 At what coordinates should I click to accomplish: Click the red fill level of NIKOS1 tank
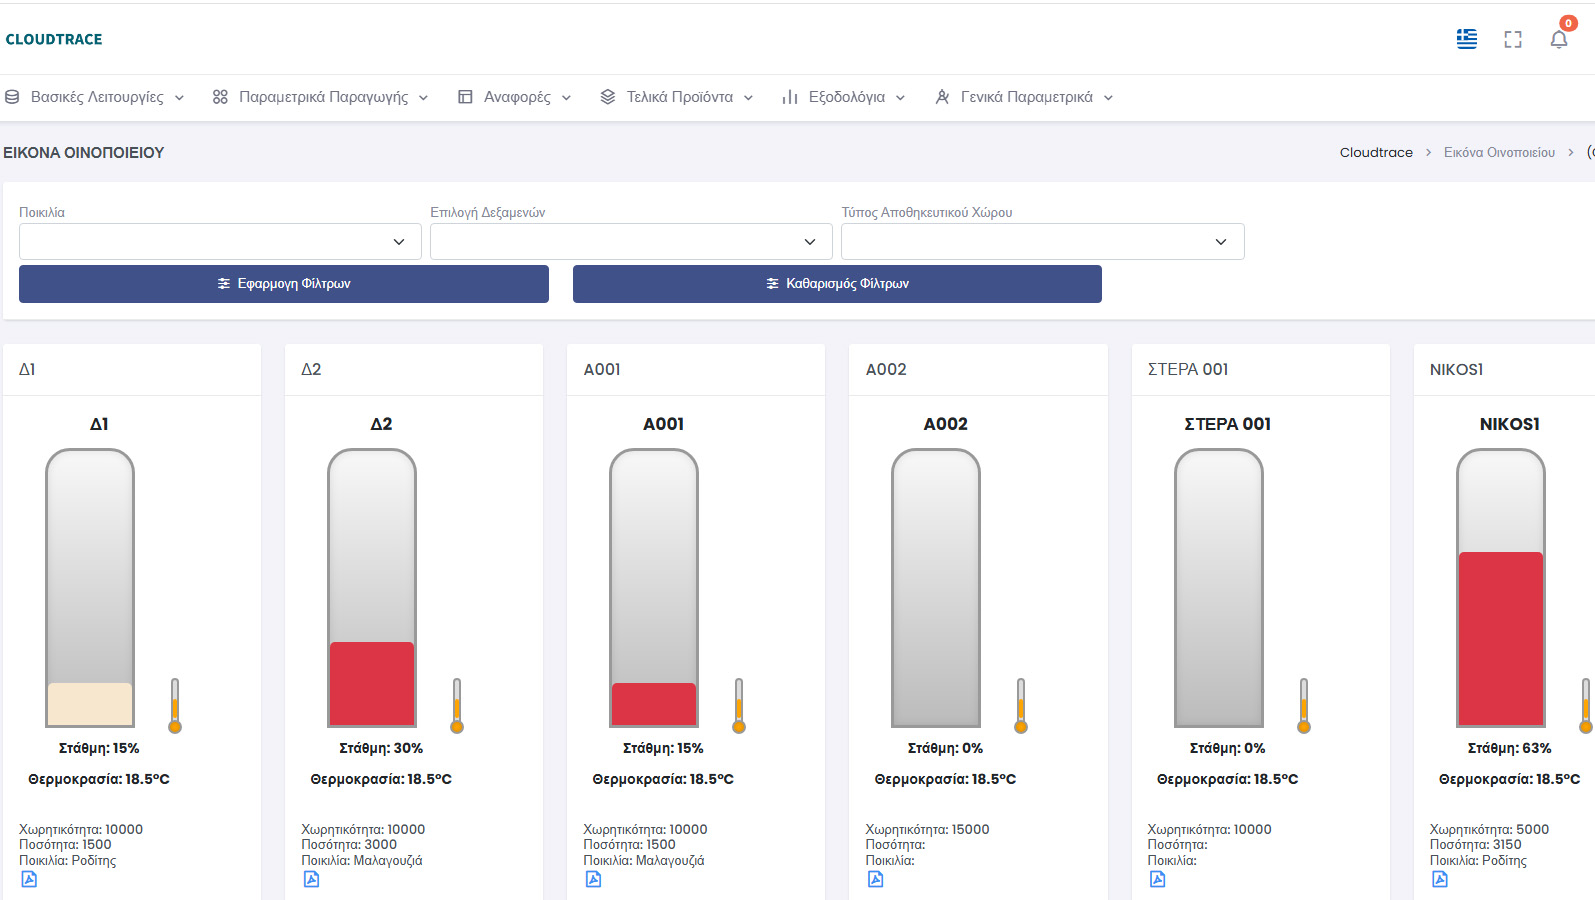coord(1500,638)
